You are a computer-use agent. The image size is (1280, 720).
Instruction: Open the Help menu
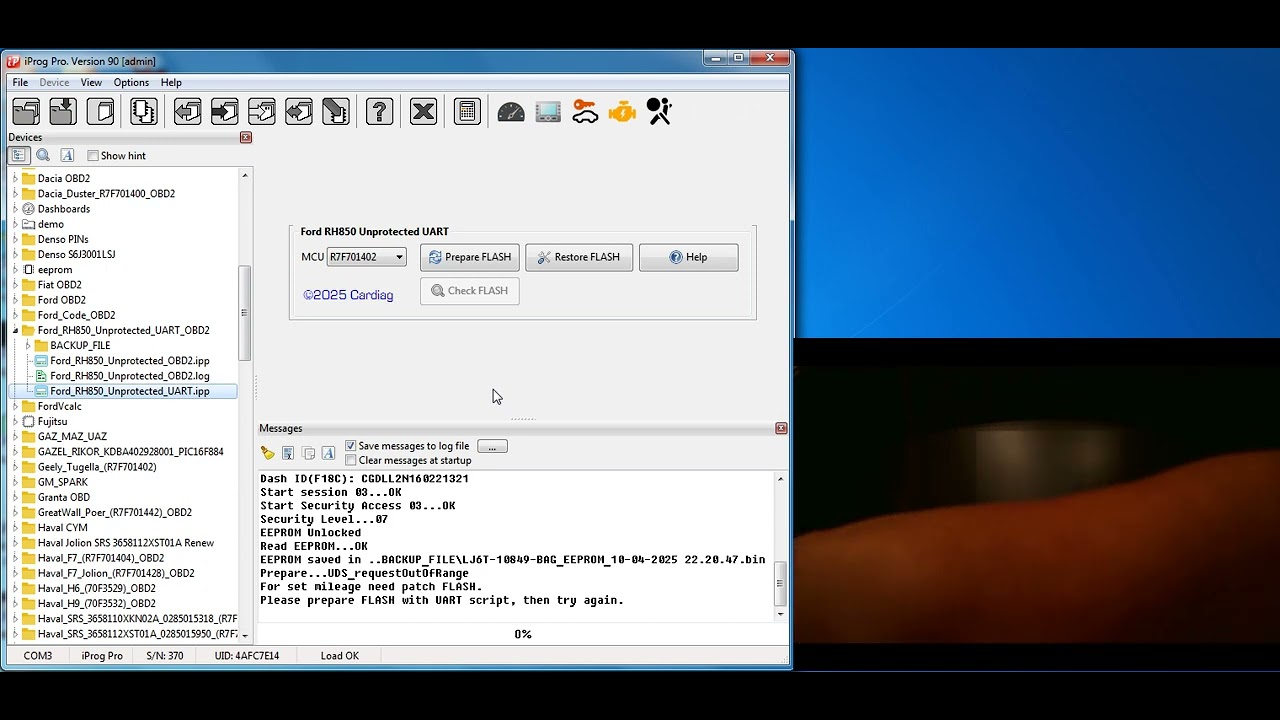click(x=171, y=83)
